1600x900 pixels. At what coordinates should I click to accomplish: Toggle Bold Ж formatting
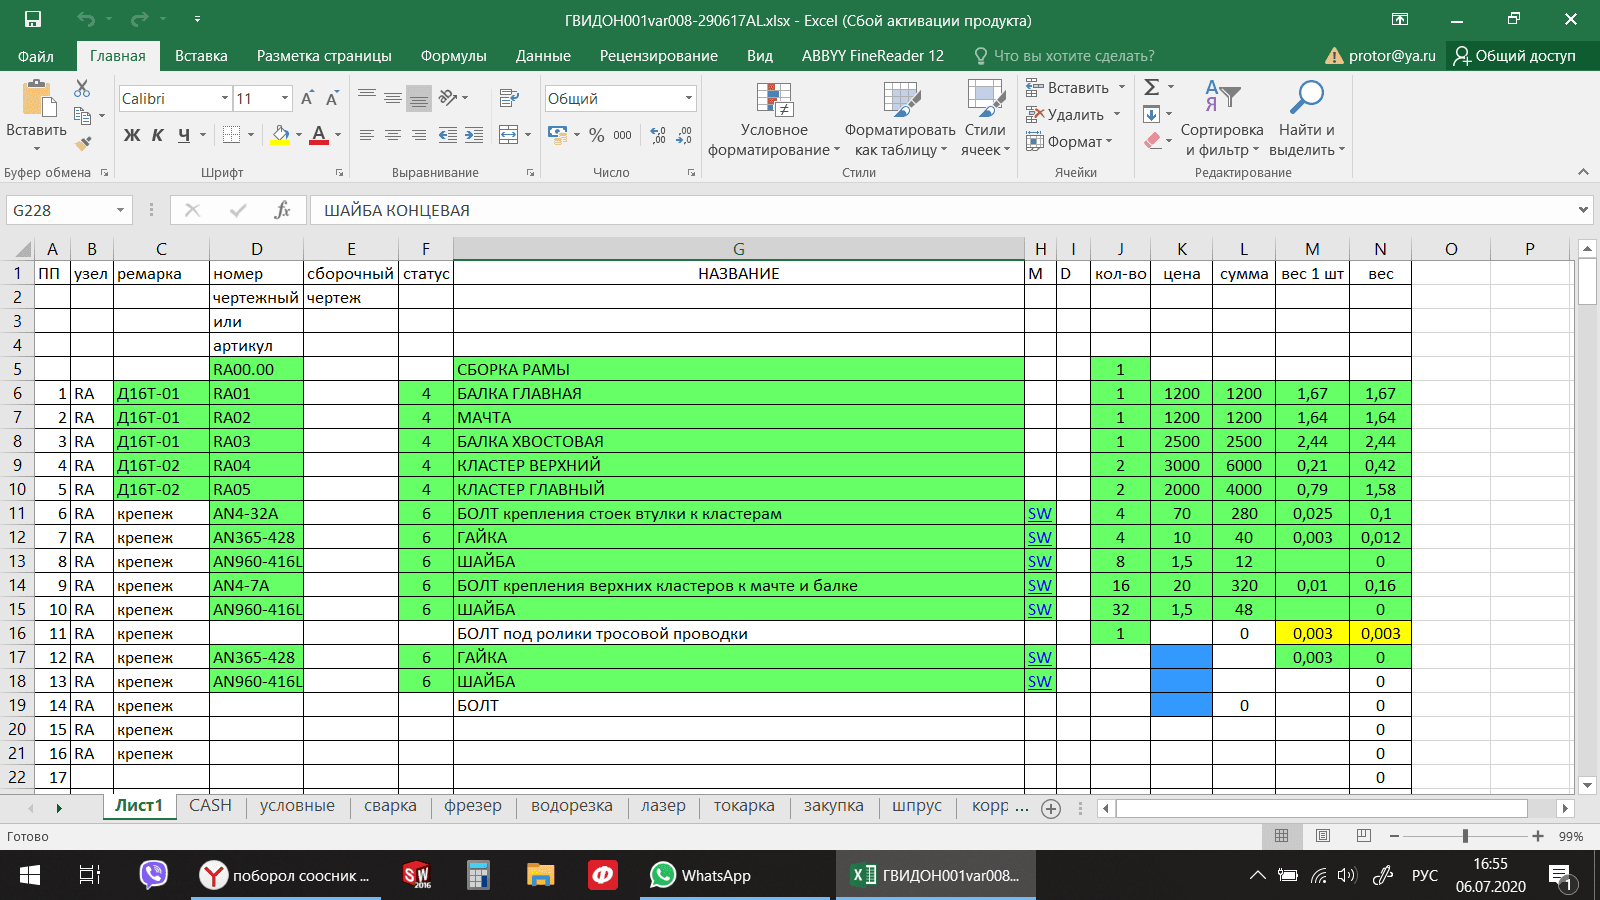pyautogui.click(x=132, y=135)
